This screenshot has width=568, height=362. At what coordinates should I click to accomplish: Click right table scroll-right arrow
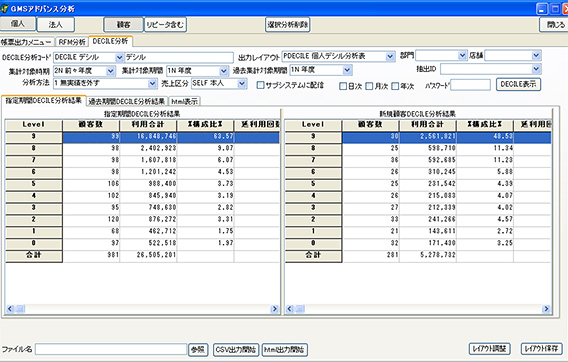pyautogui.click(x=546, y=309)
